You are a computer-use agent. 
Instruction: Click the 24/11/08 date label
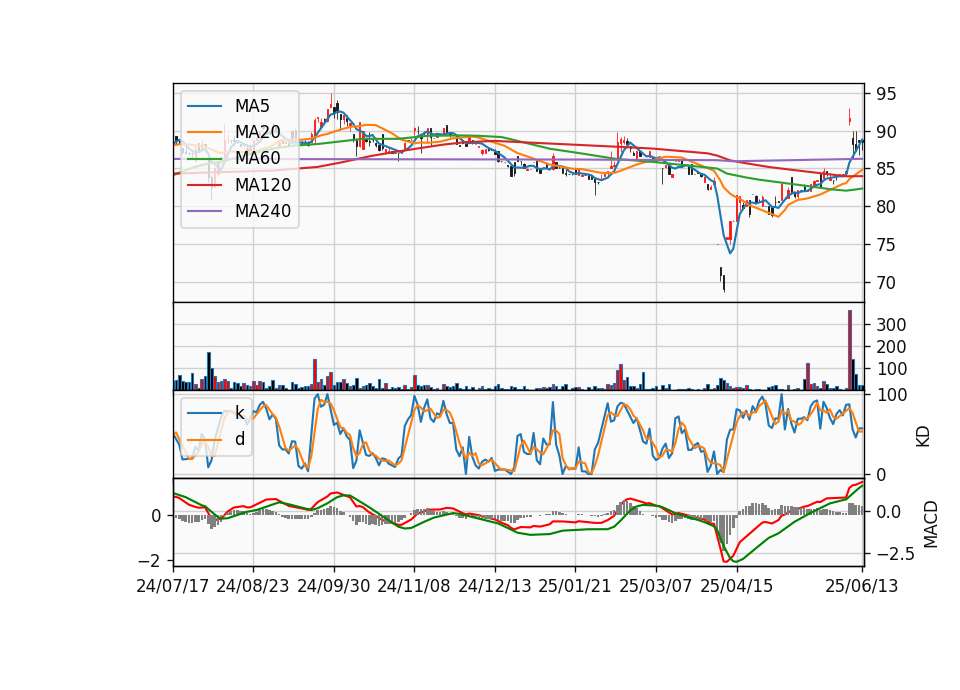(x=414, y=586)
